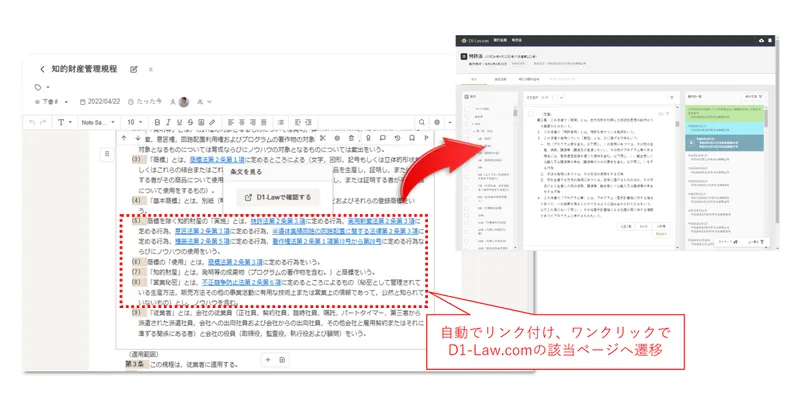Go back with arrow beside 知的財産管理規程

pos(42,69)
